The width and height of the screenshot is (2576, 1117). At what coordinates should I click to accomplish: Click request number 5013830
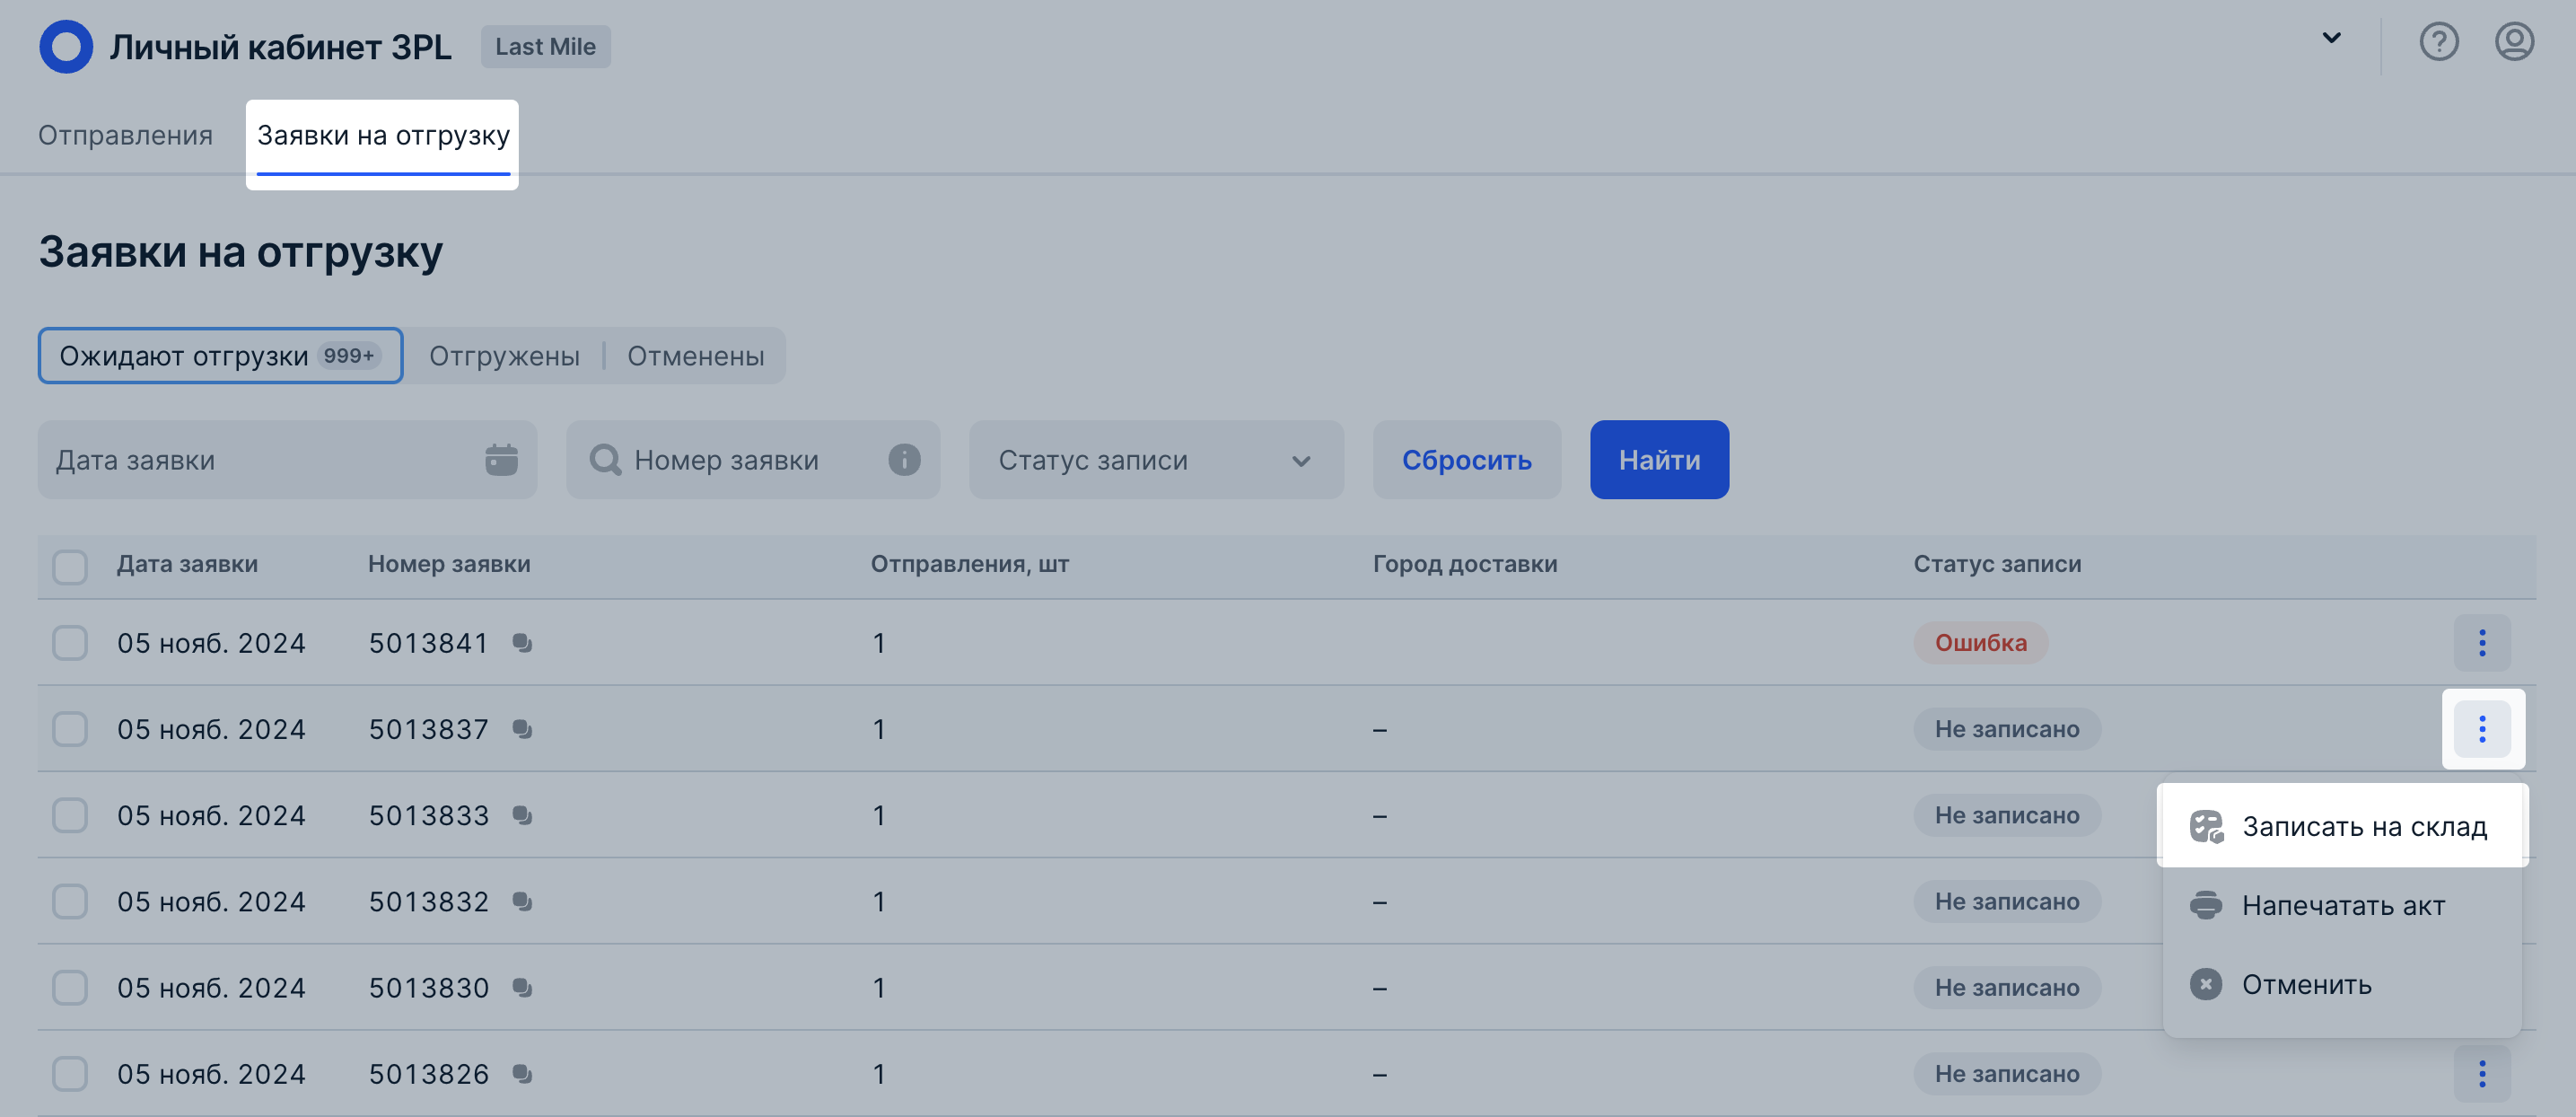429,987
